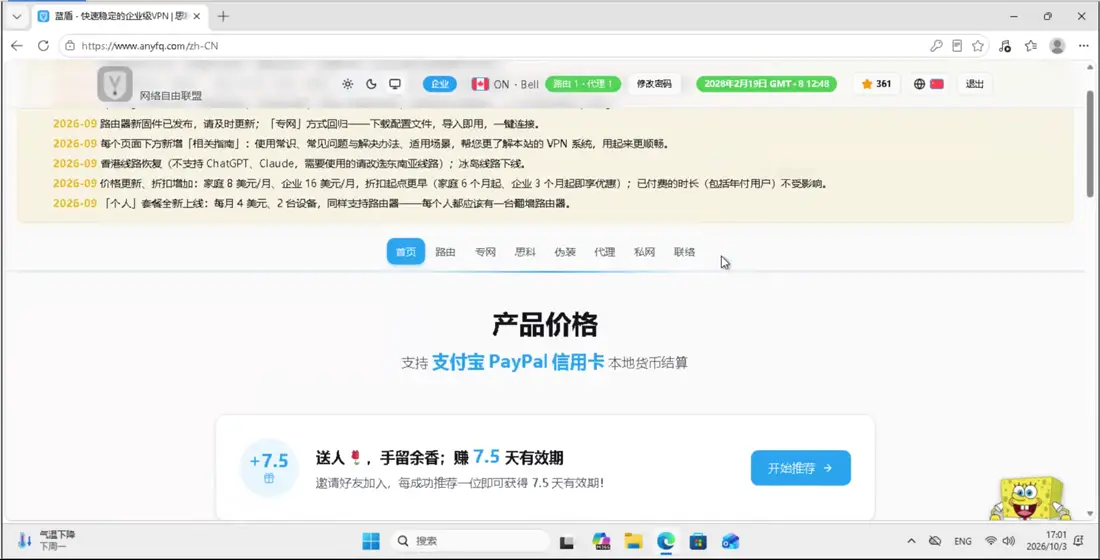Click the ENG input language indicator
Image resolution: width=1100 pixels, height=560 pixels.
[962, 541]
